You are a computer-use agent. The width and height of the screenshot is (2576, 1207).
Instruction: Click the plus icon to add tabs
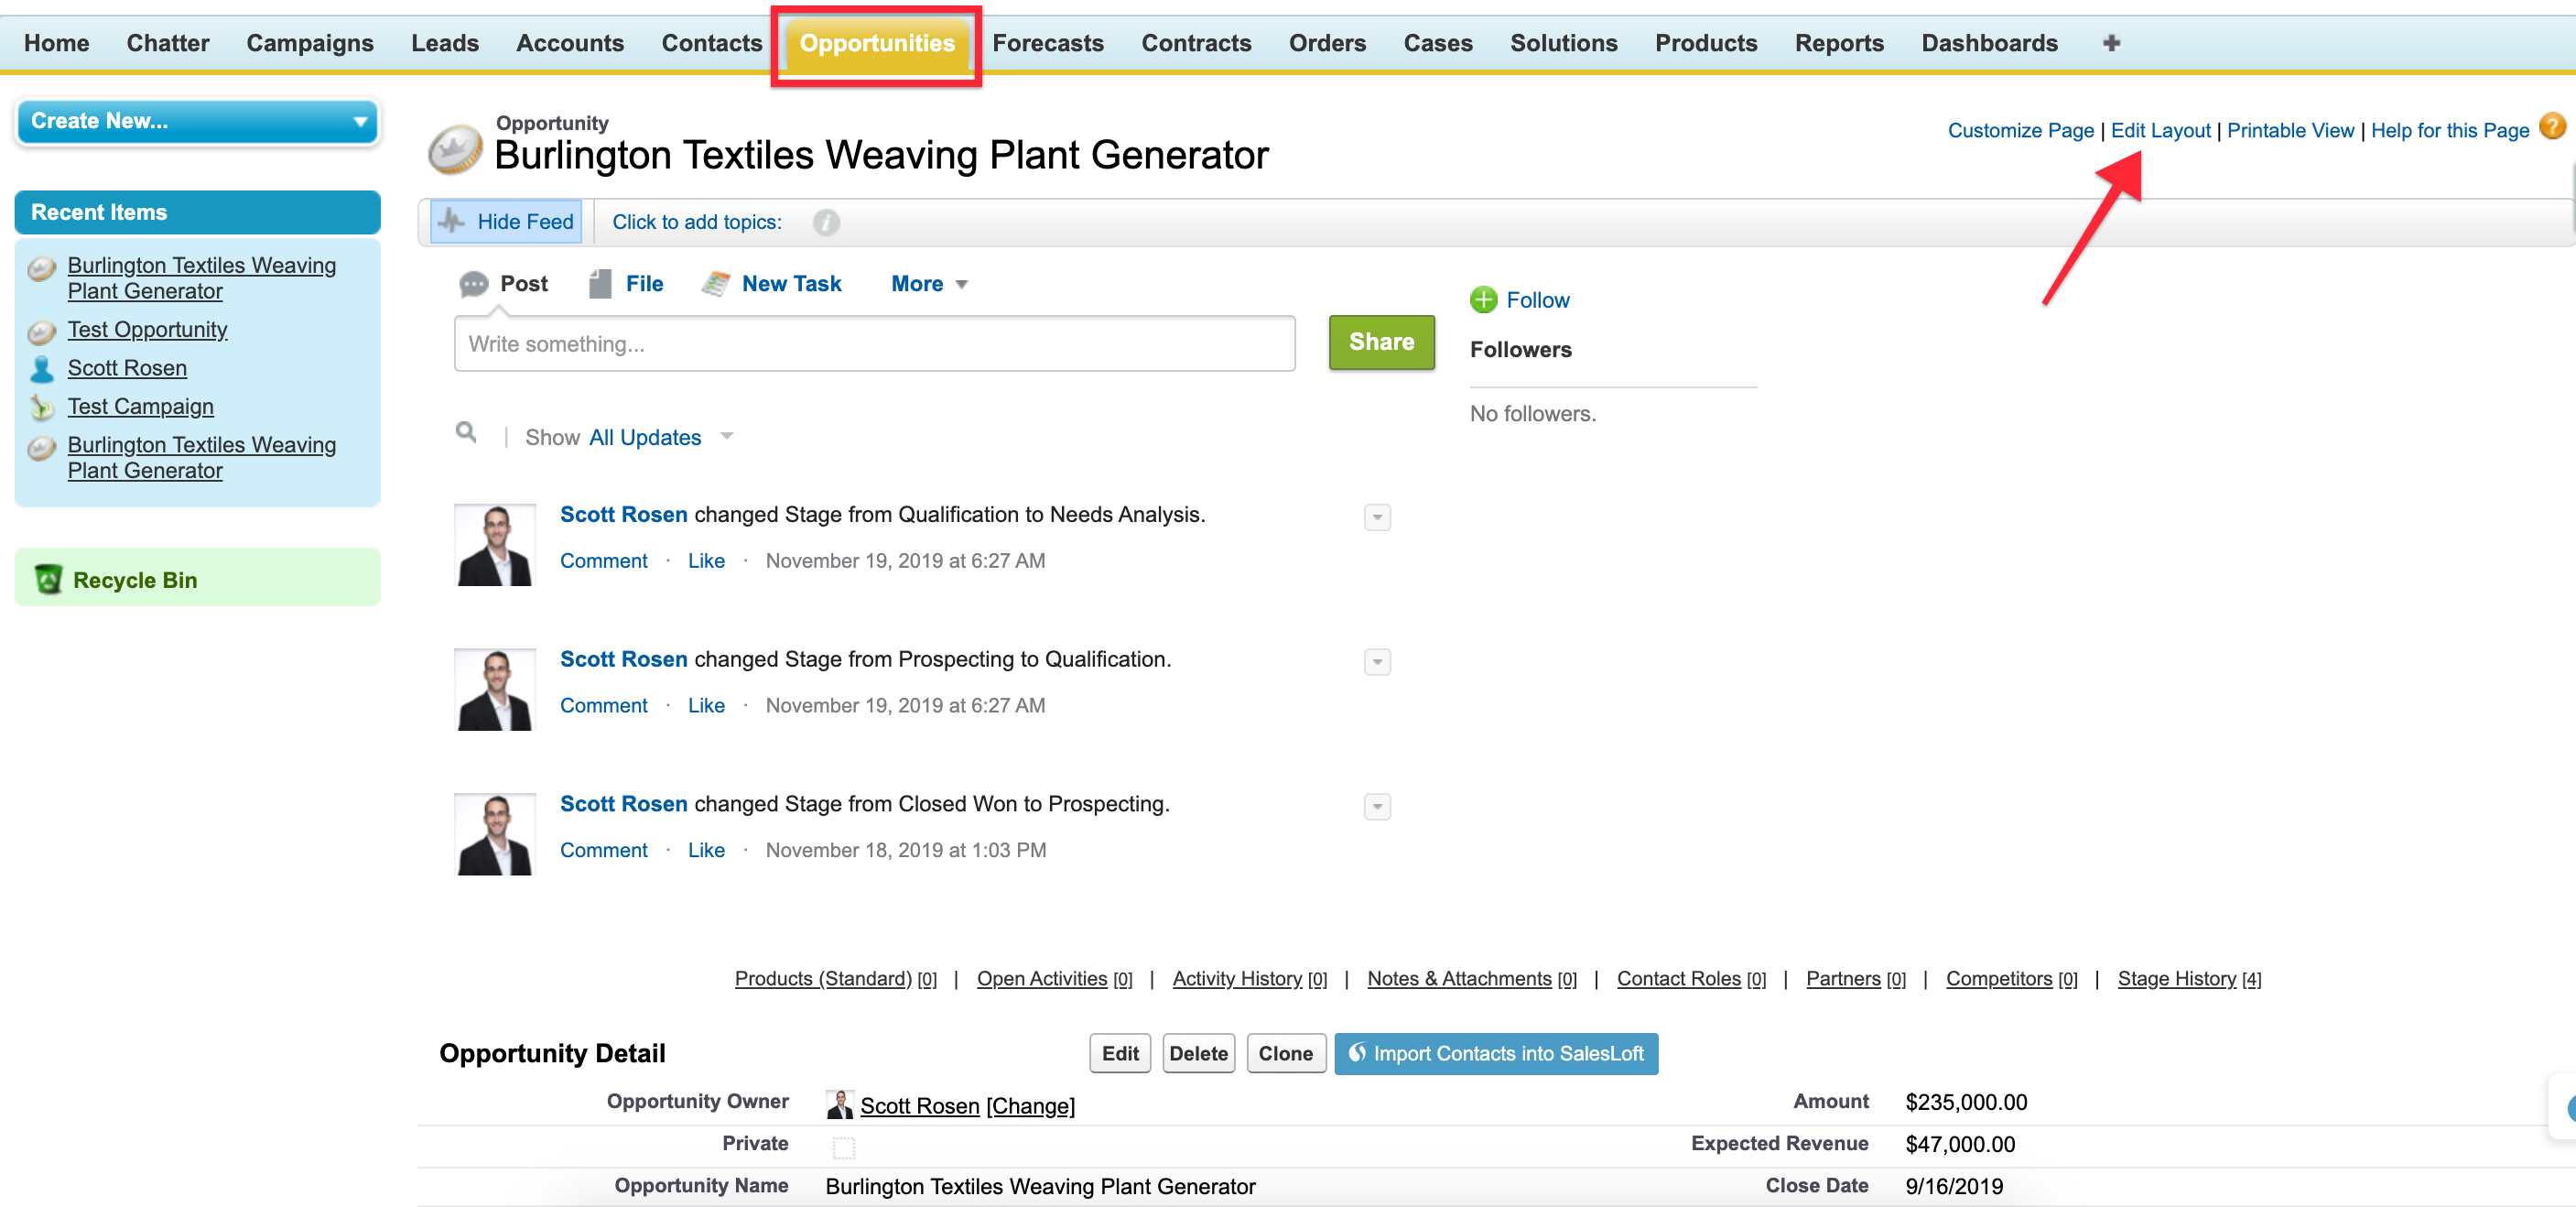(2111, 43)
